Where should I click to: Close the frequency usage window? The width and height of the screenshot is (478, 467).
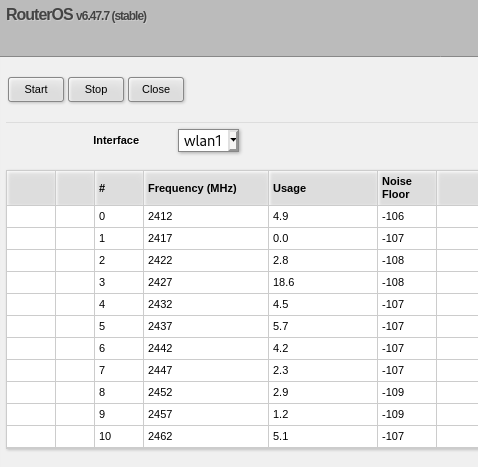(156, 89)
